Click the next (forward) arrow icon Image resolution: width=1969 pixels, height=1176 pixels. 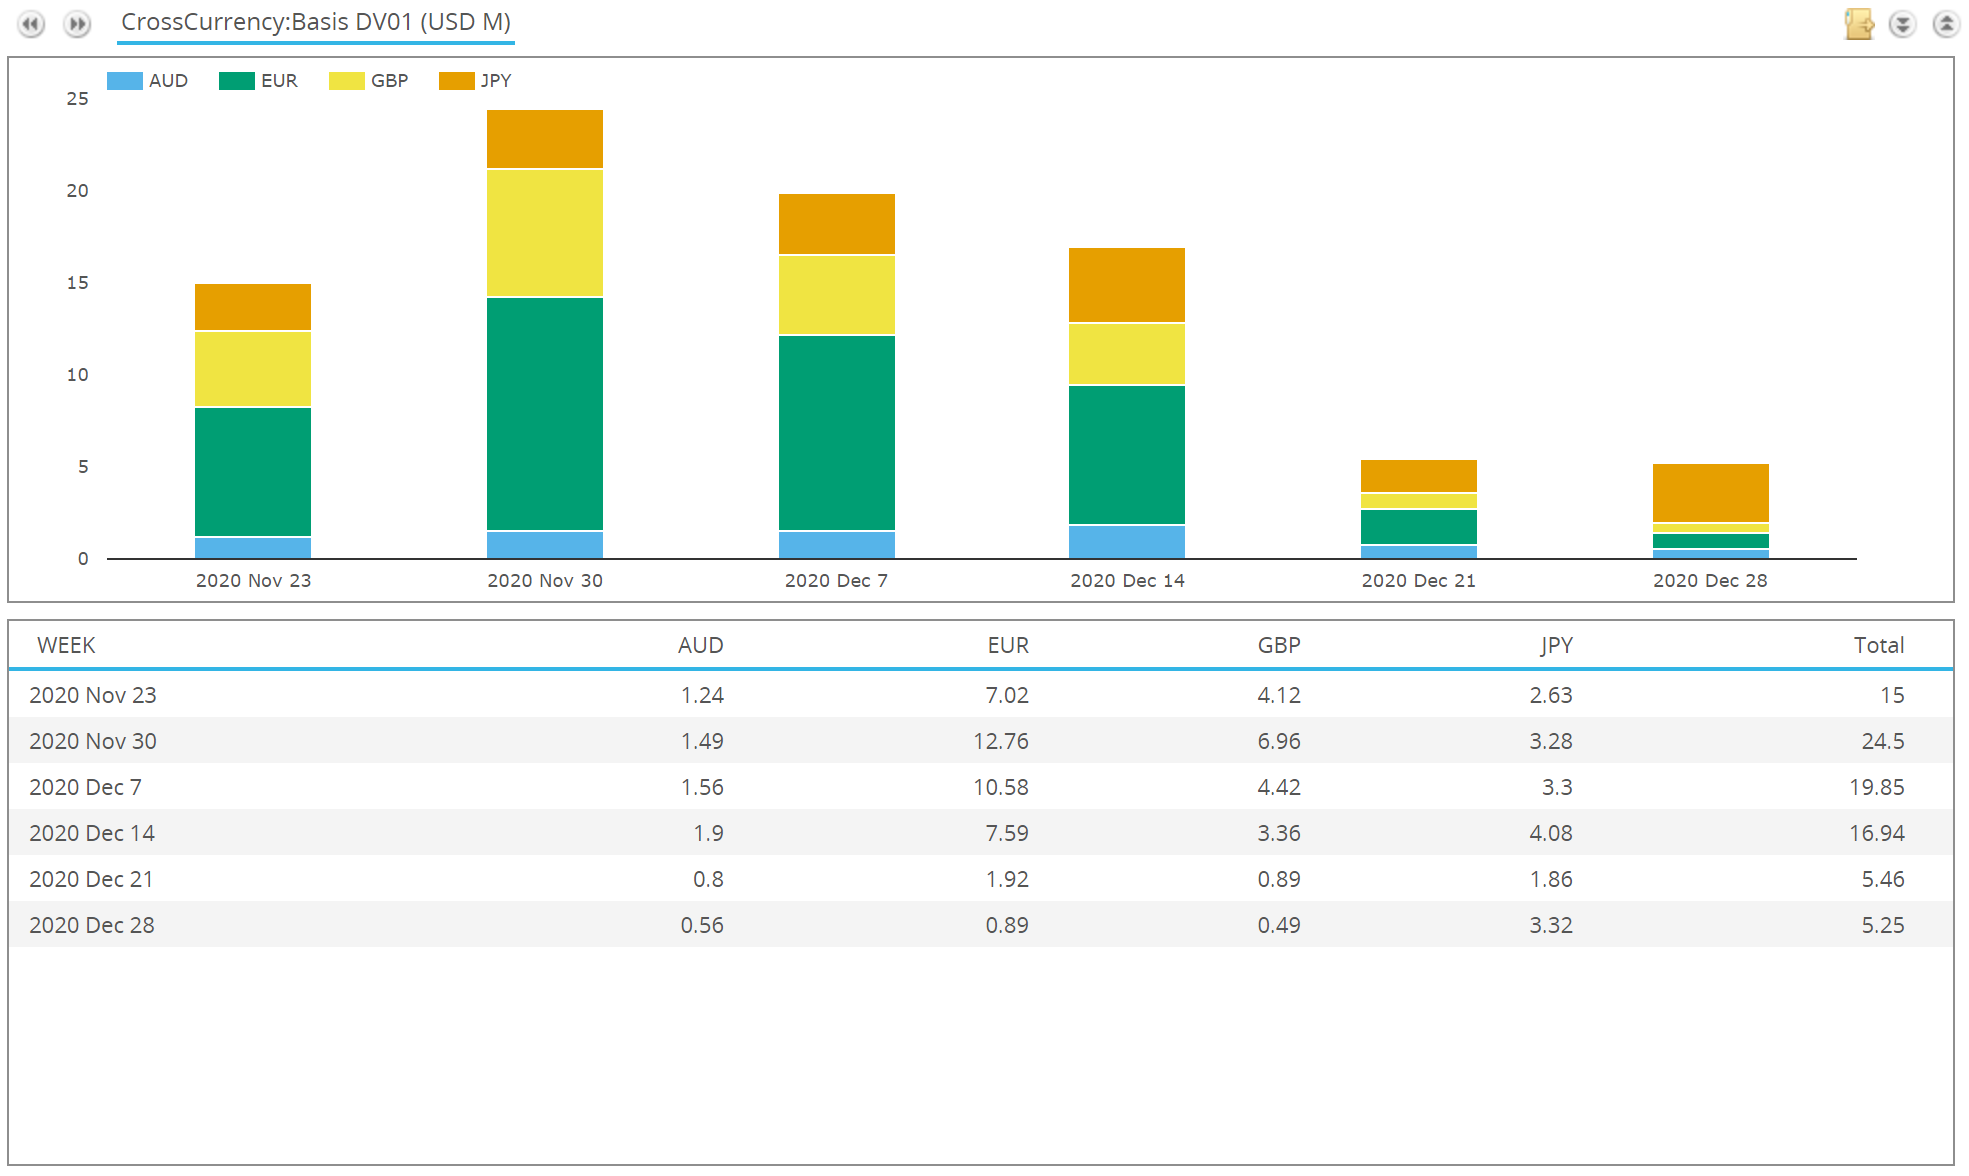[77, 24]
